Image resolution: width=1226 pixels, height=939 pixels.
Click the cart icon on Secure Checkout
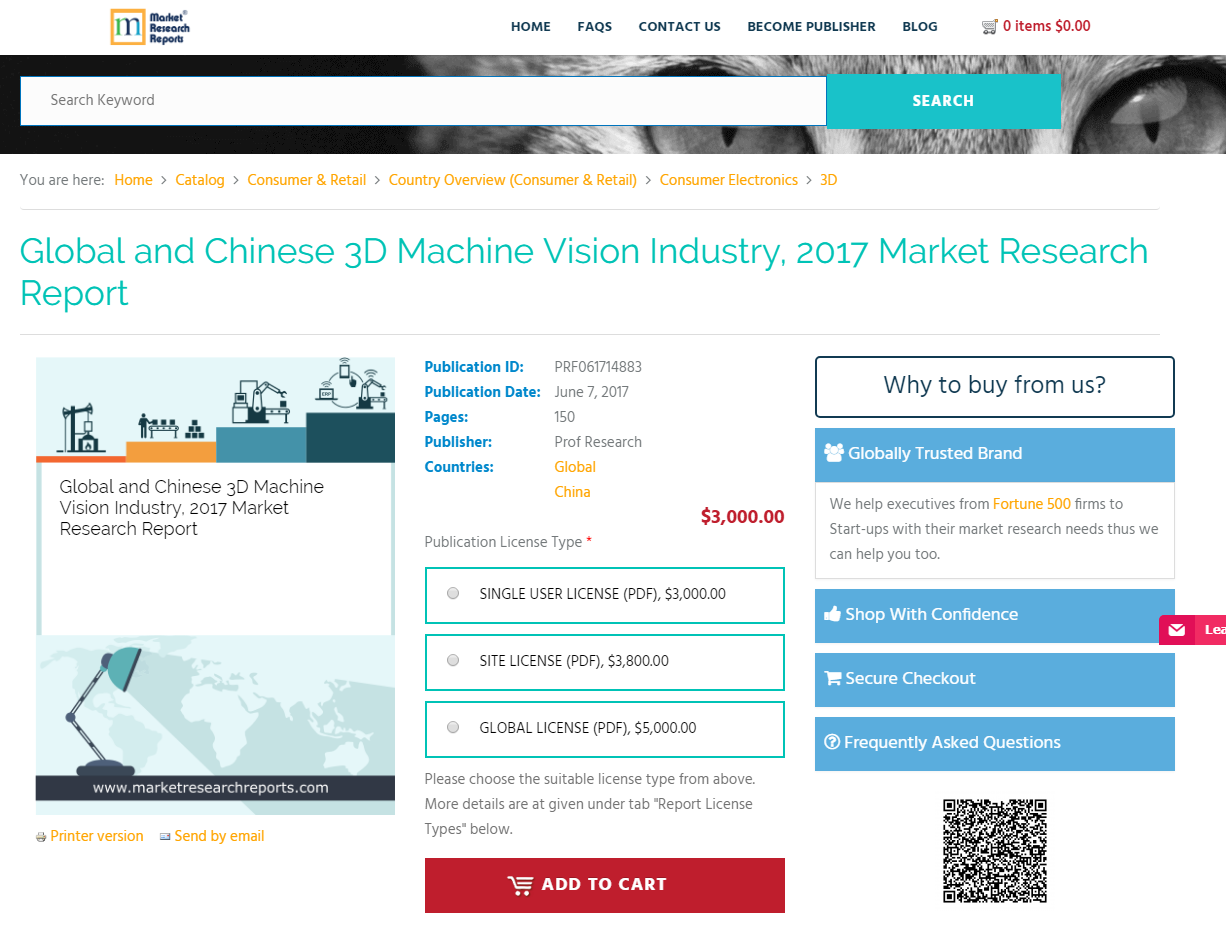click(x=832, y=678)
